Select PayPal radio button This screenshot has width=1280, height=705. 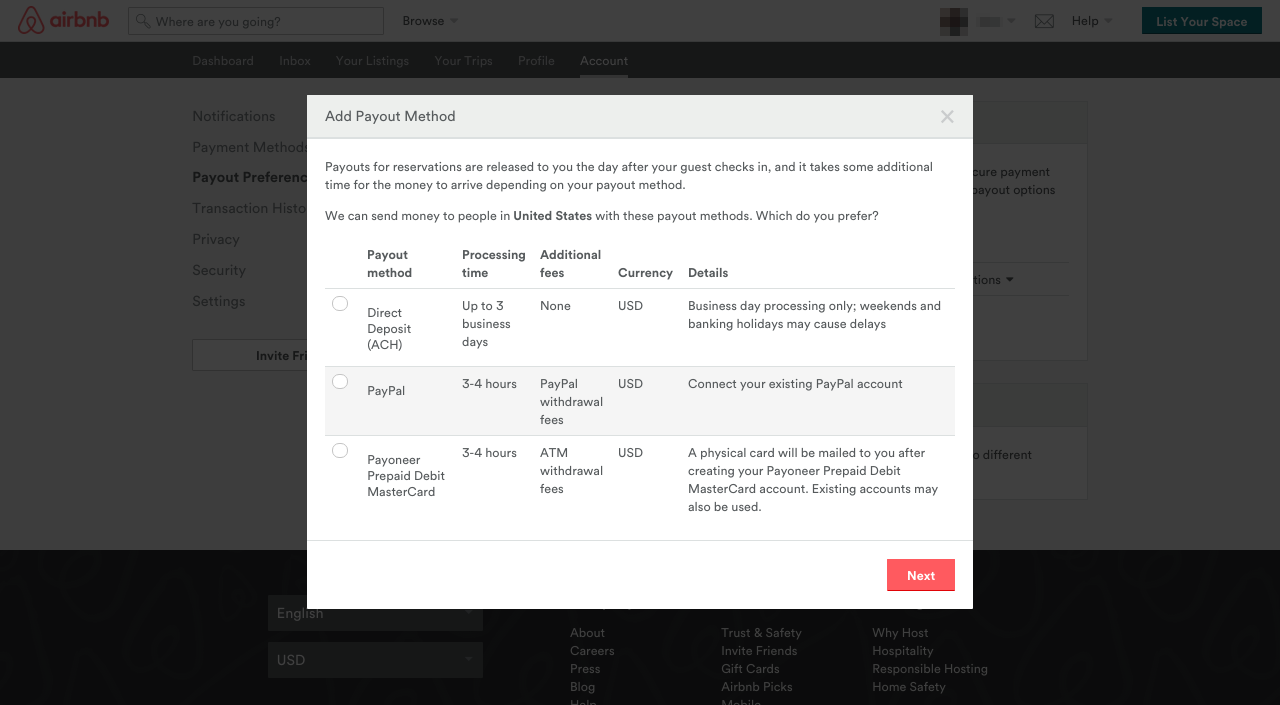tap(340, 381)
